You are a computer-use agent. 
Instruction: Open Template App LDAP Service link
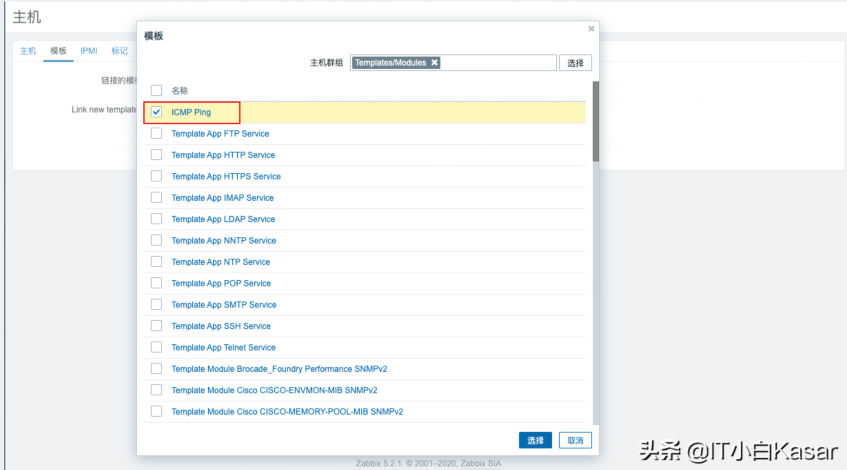point(223,219)
